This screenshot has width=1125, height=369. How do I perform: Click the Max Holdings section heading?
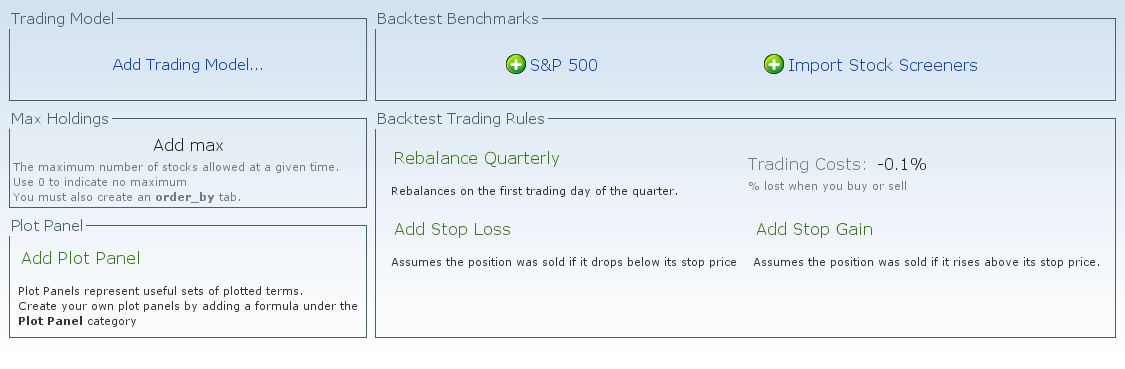click(60, 118)
